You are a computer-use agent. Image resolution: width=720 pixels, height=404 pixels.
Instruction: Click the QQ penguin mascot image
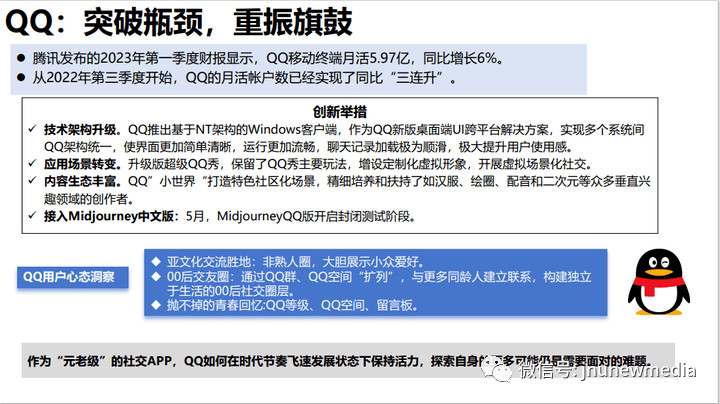point(658,282)
